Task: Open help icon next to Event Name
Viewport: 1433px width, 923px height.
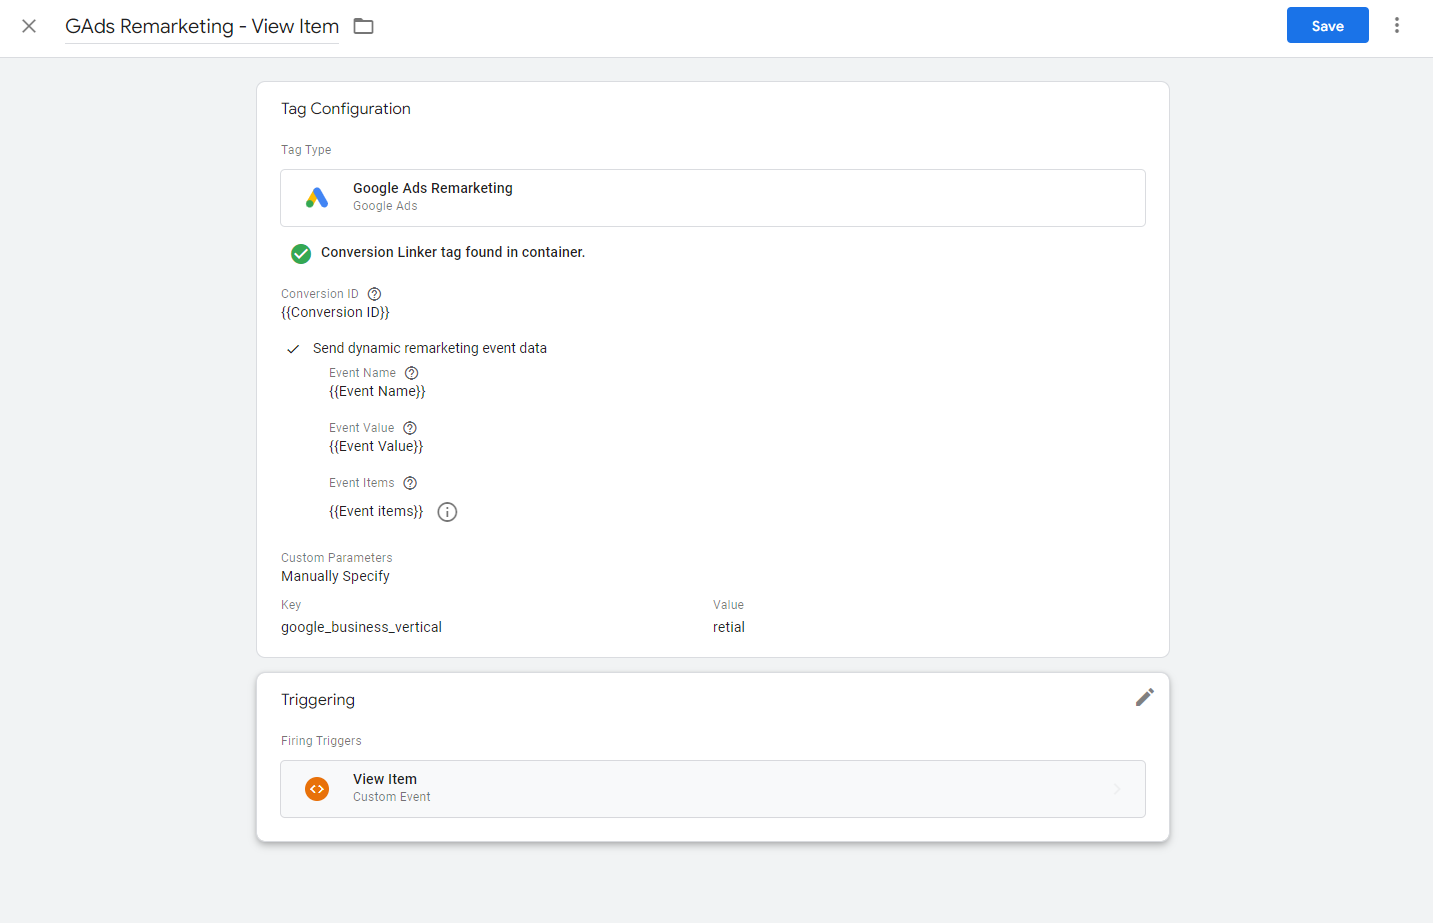Action: tap(411, 373)
